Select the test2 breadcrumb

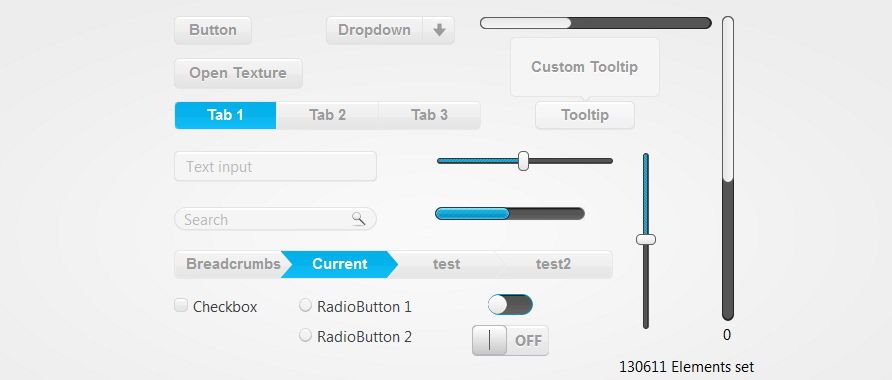pyautogui.click(x=553, y=265)
